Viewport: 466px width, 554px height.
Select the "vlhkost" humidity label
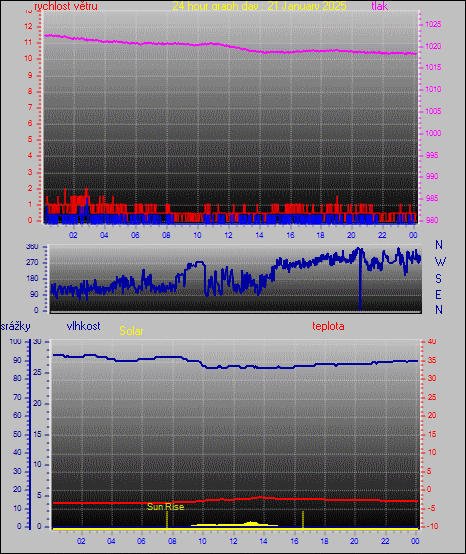(83, 326)
